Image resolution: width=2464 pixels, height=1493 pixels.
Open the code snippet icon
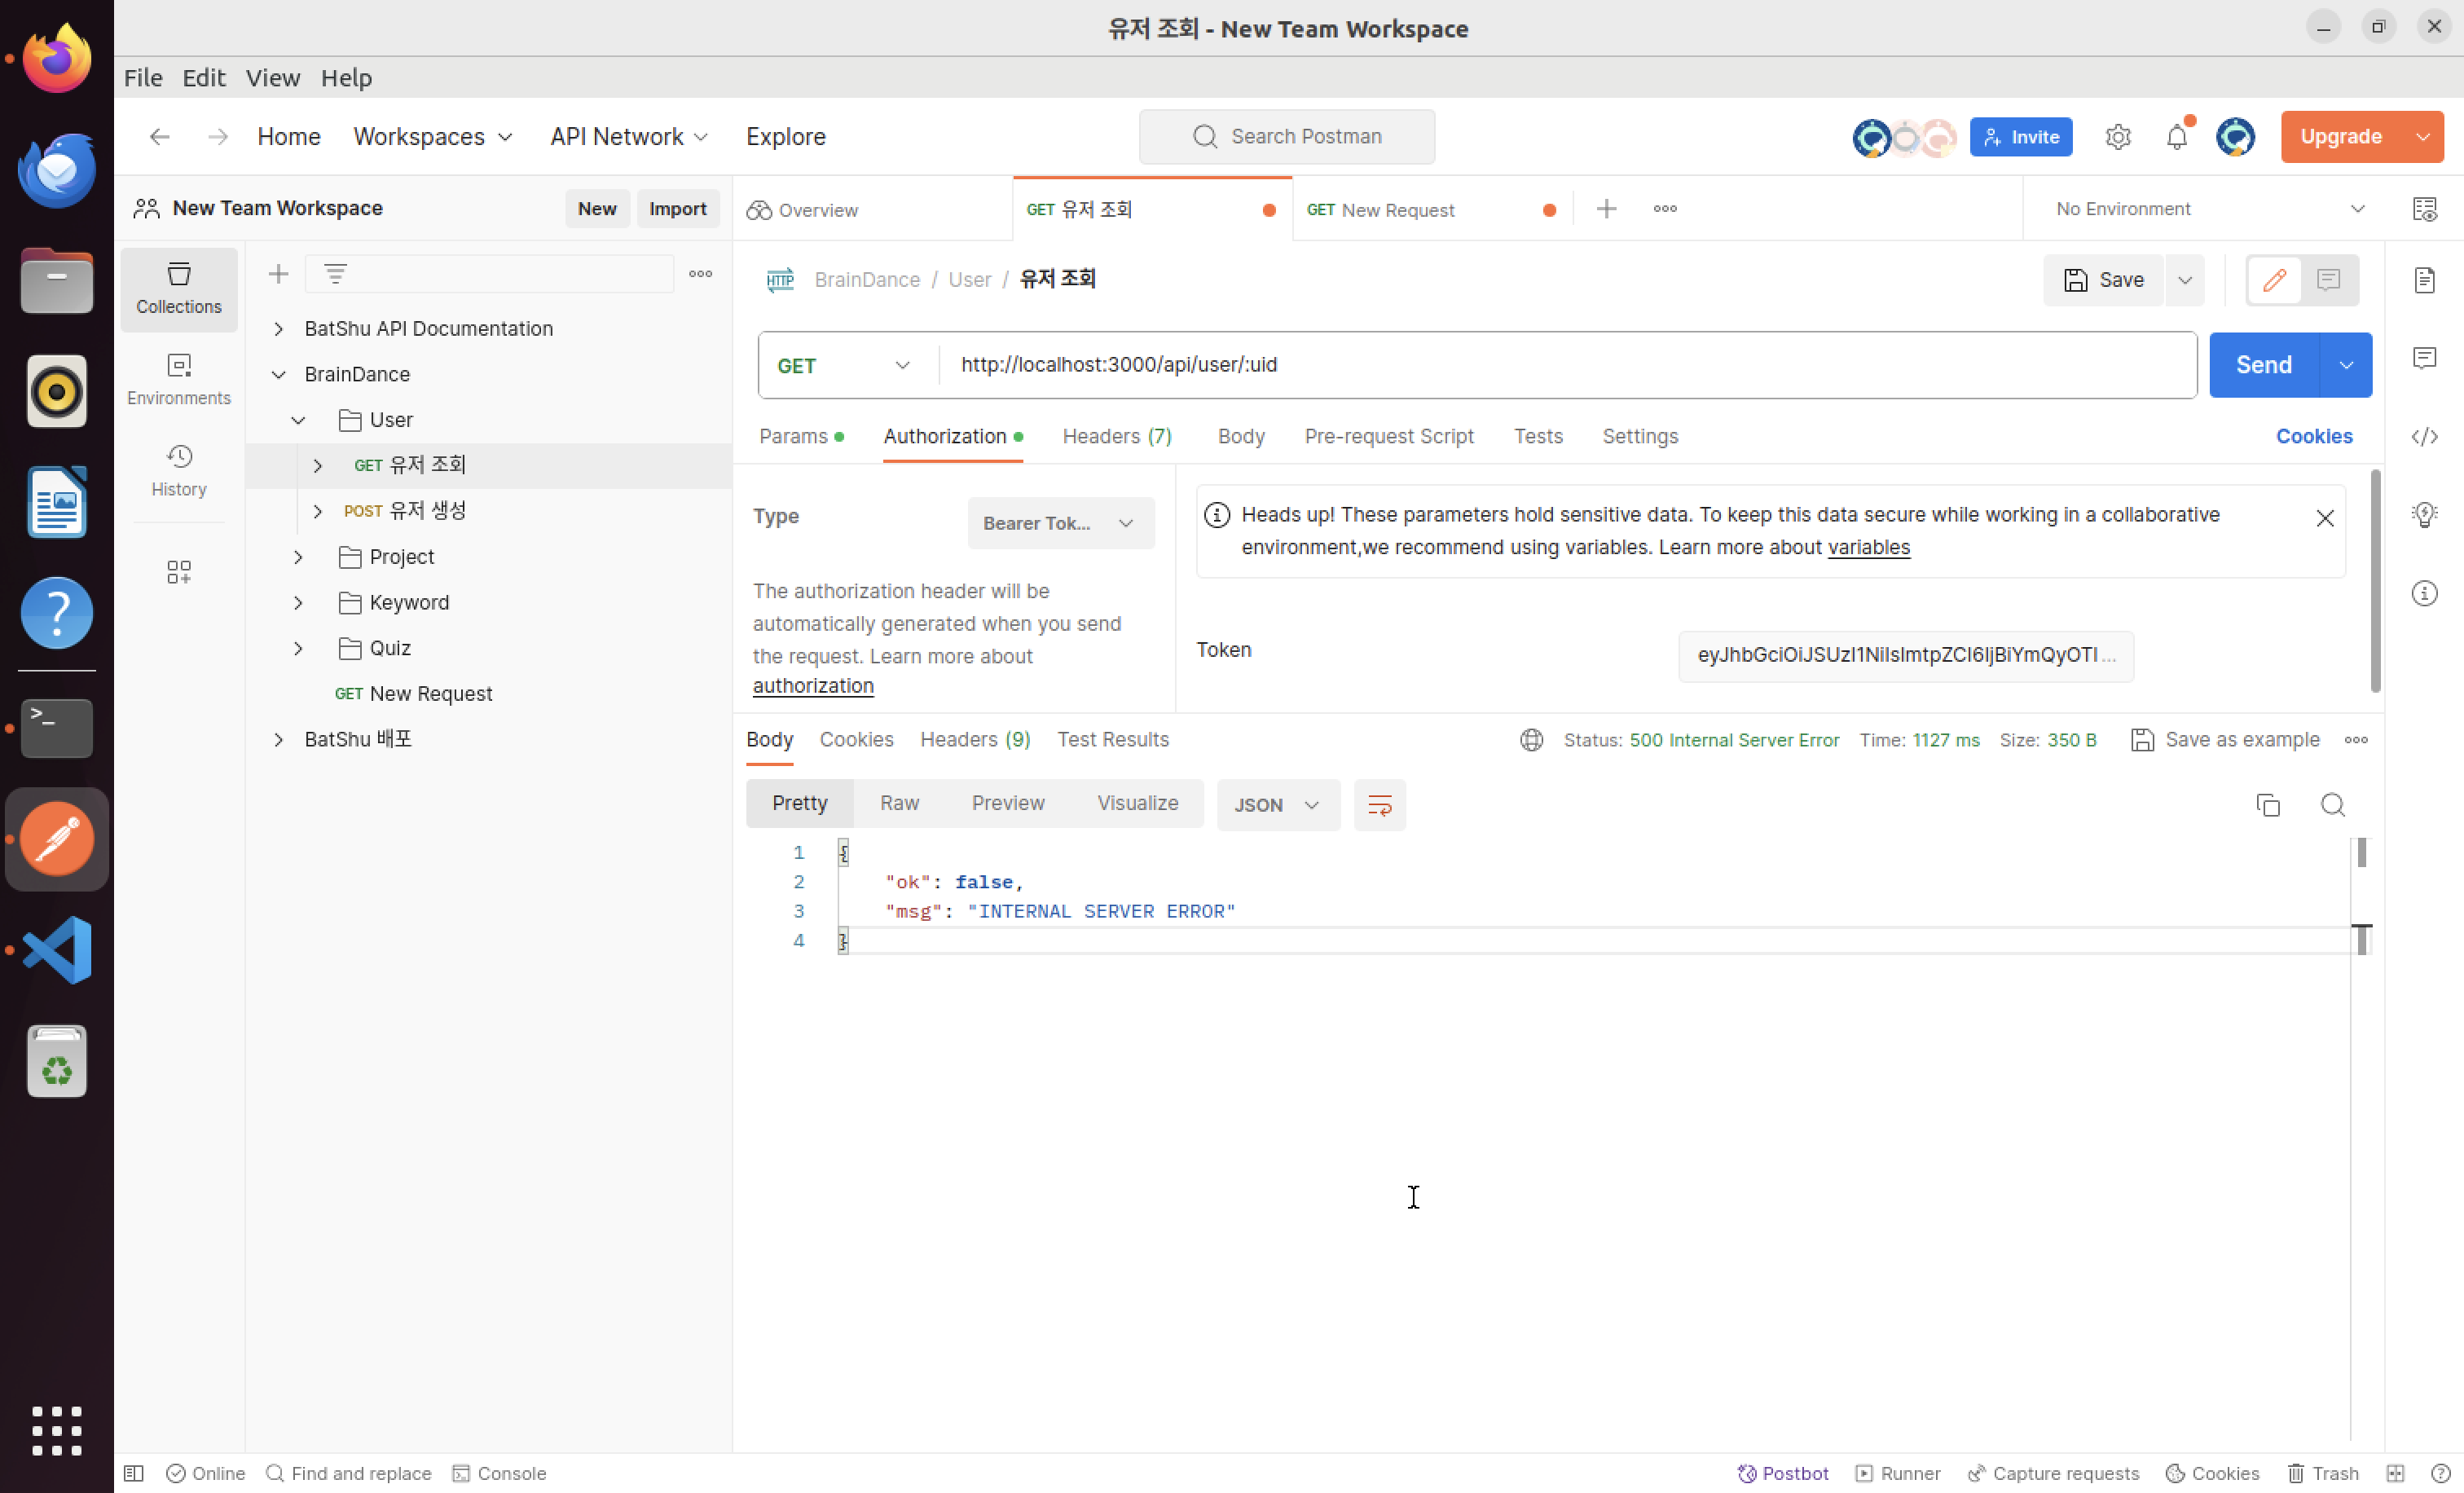(x=2424, y=436)
